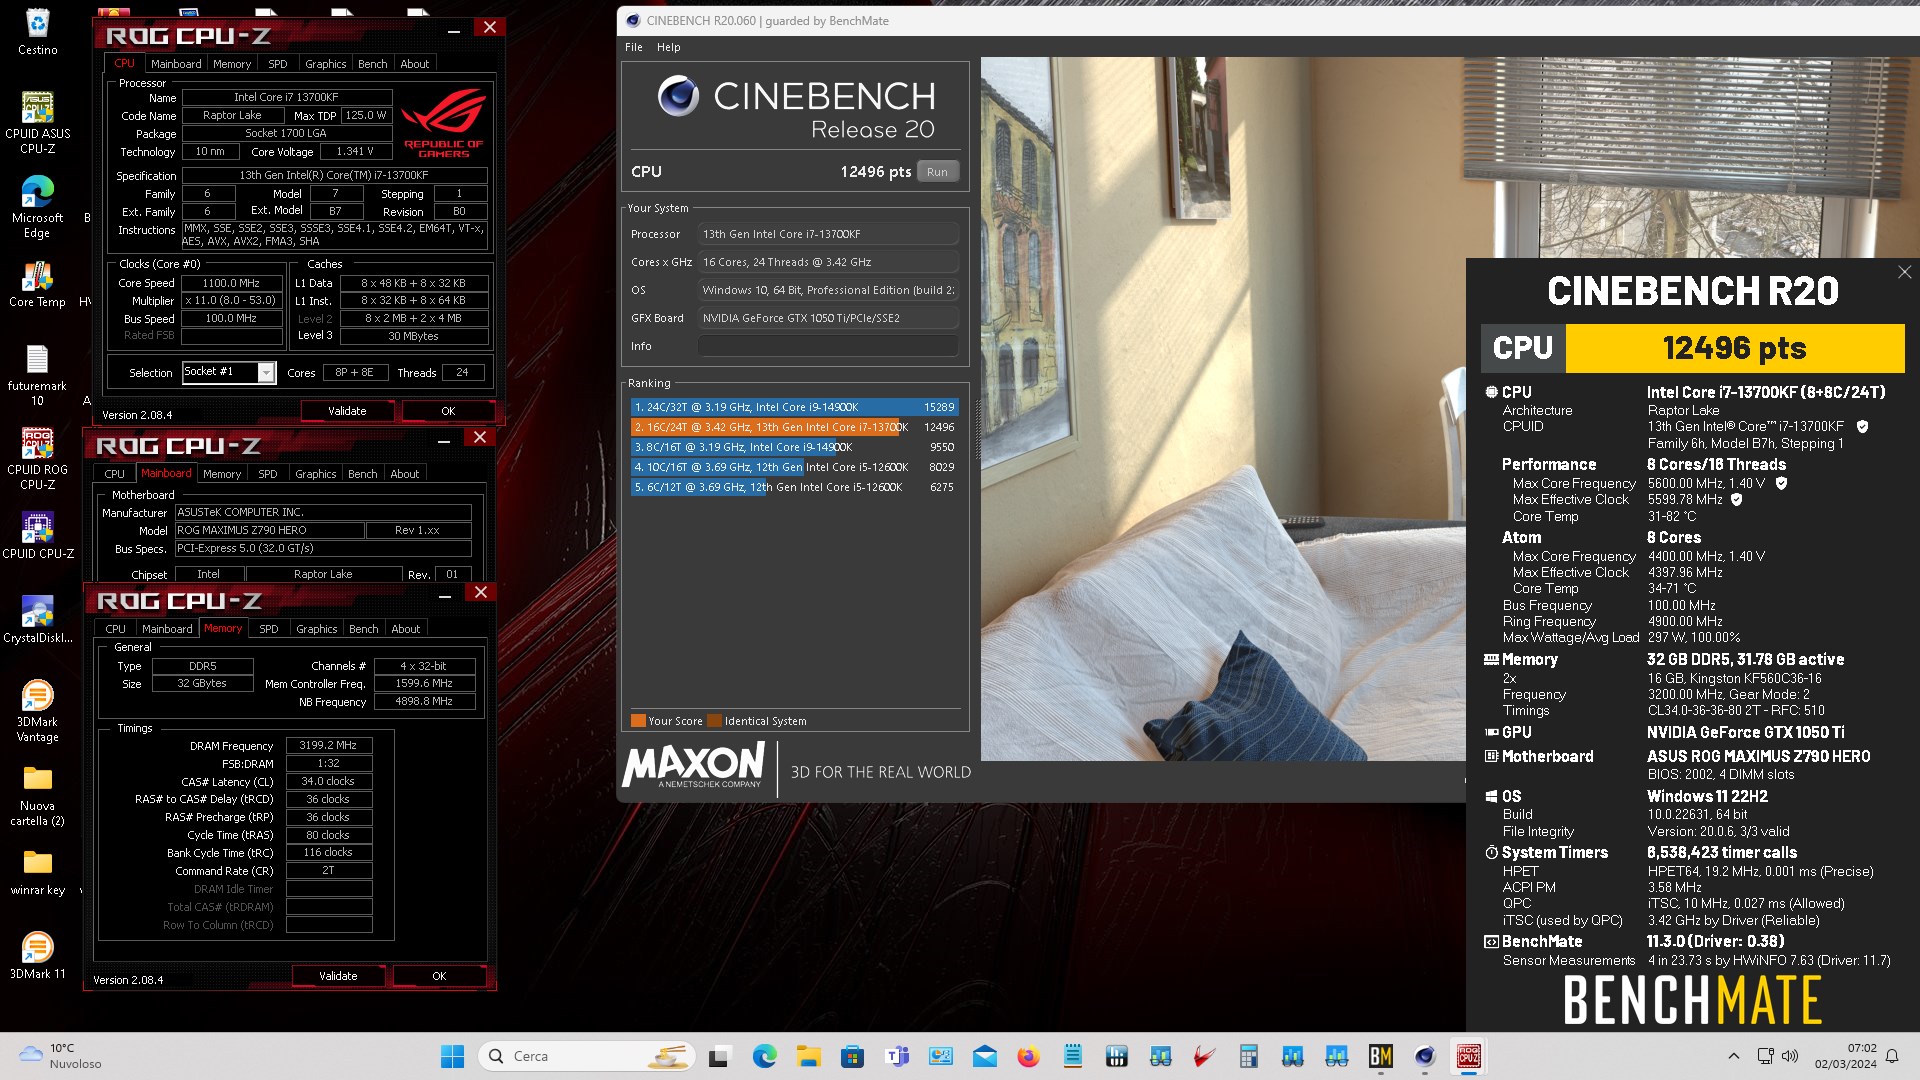Select ranking row 6C/12T i5-12600K 6275
Viewport: 1920px width, 1080px height.
click(x=794, y=487)
